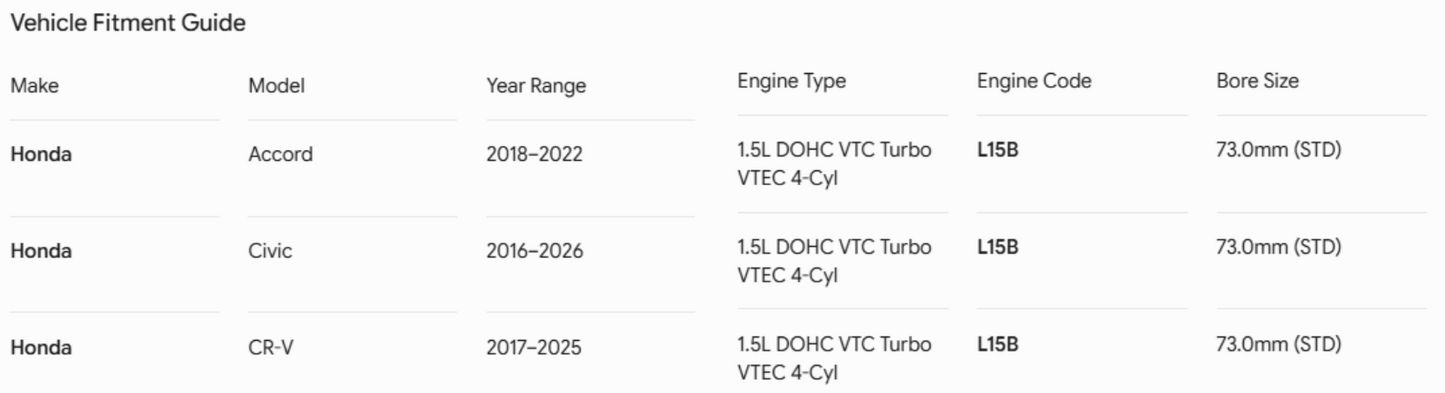Click the Bore Size column header
This screenshot has height=393, width=1445.
[x=1257, y=81]
